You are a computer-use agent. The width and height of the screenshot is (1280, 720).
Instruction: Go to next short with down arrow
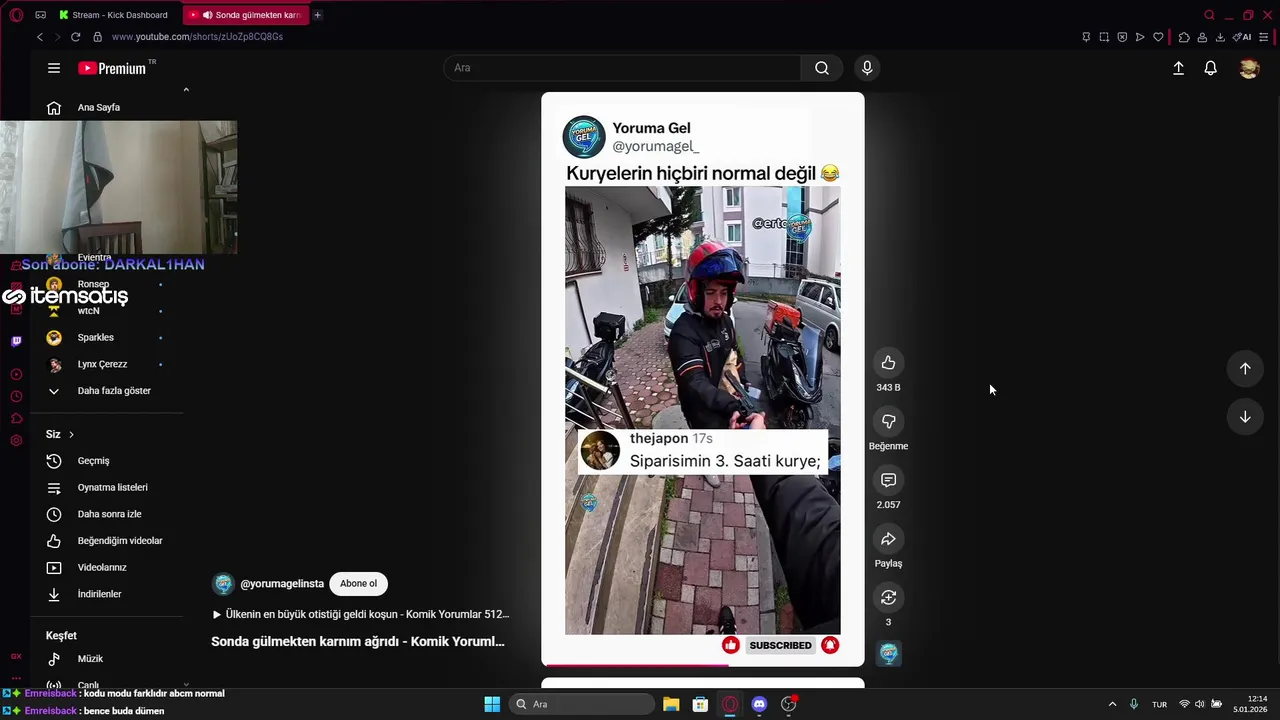[1245, 417]
